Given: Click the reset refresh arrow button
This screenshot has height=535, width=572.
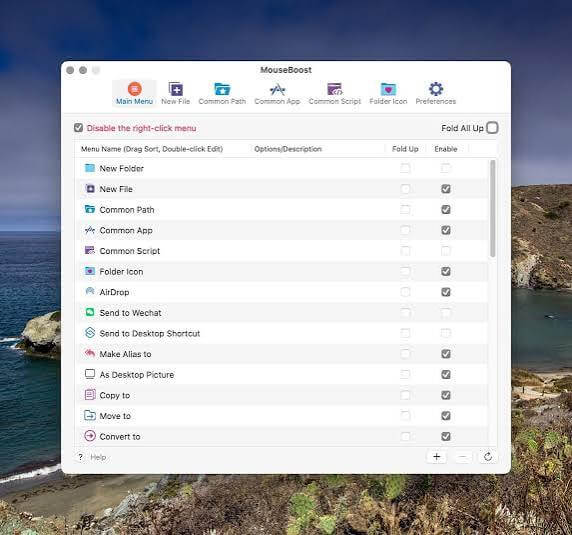Looking at the screenshot, I should [x=488, y=457].
